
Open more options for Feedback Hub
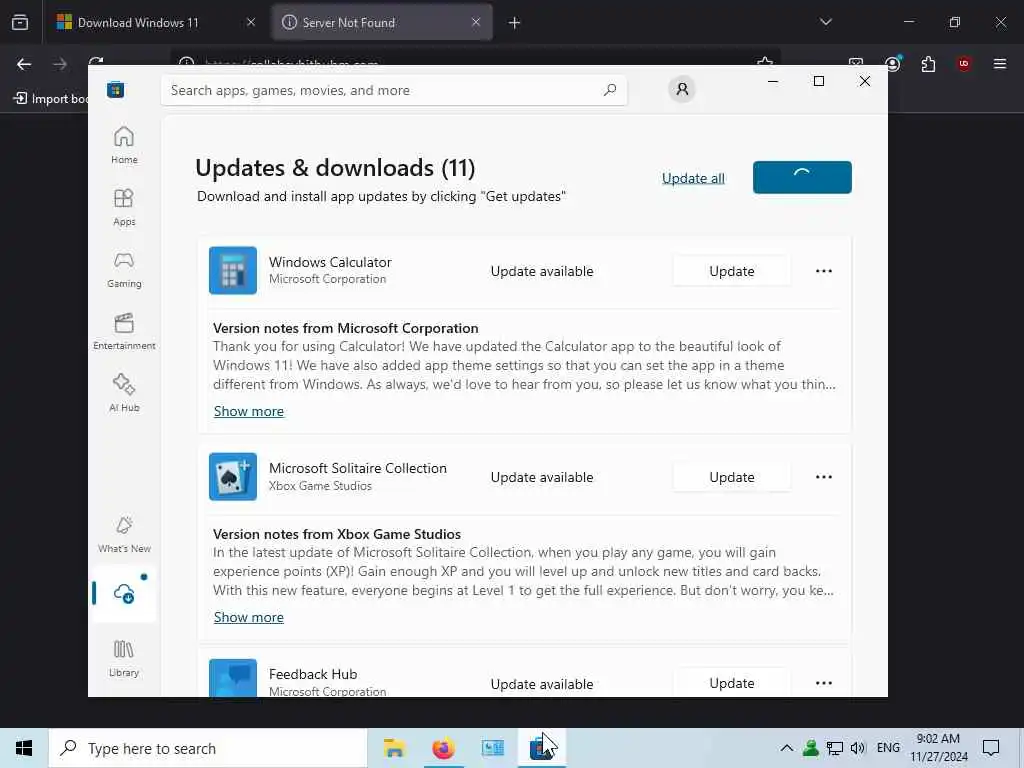coord(824,683)
